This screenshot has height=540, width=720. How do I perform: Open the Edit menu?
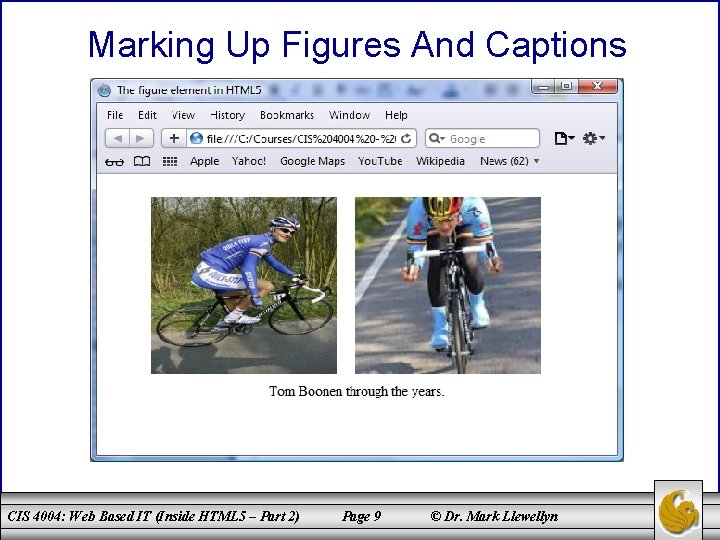[x=147, y=115]
